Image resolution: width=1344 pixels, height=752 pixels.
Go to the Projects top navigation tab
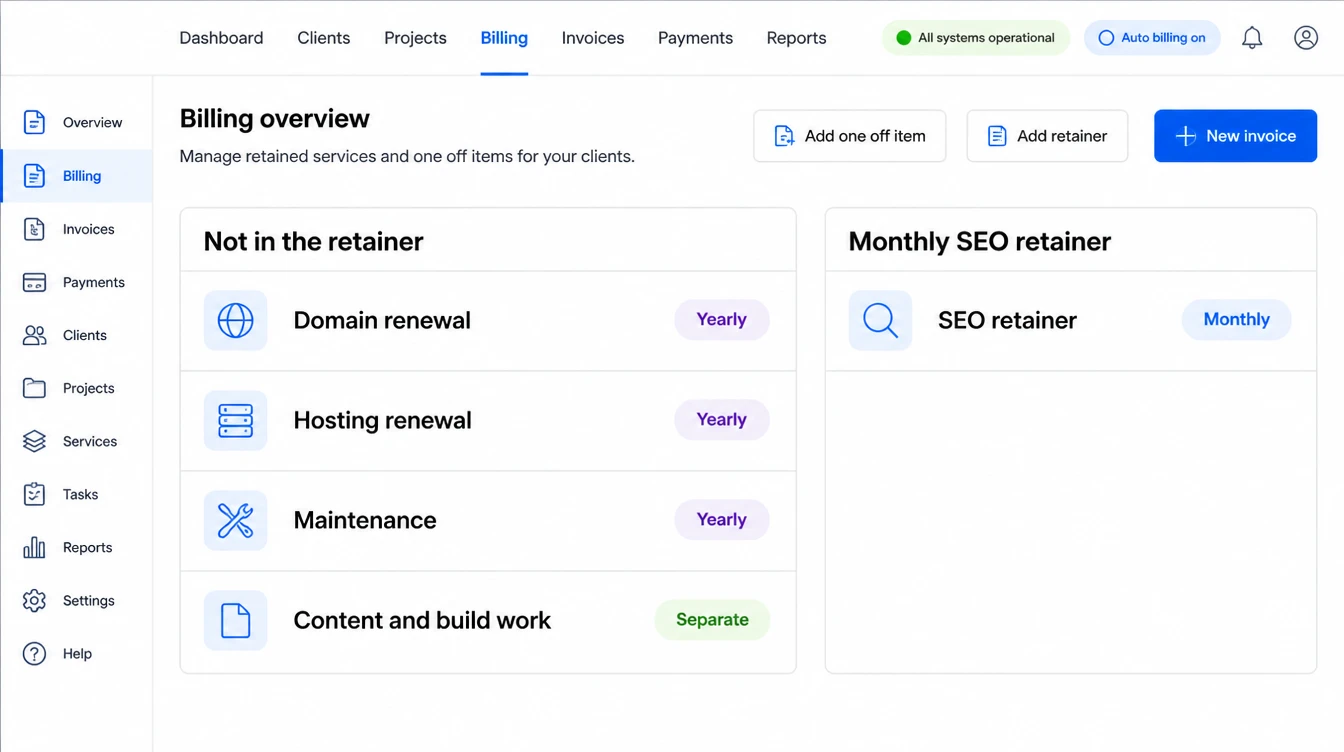pos(415,38)
